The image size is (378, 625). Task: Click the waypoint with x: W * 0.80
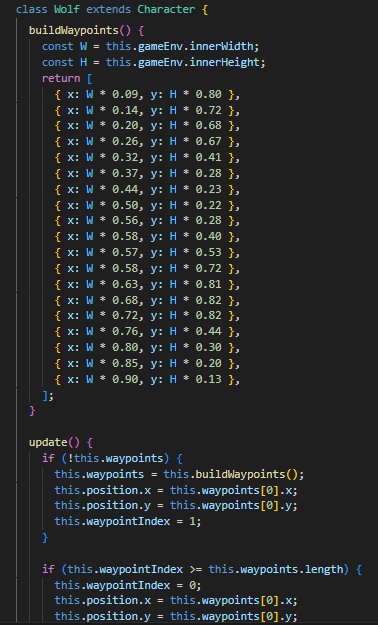(x=148, y=348)
